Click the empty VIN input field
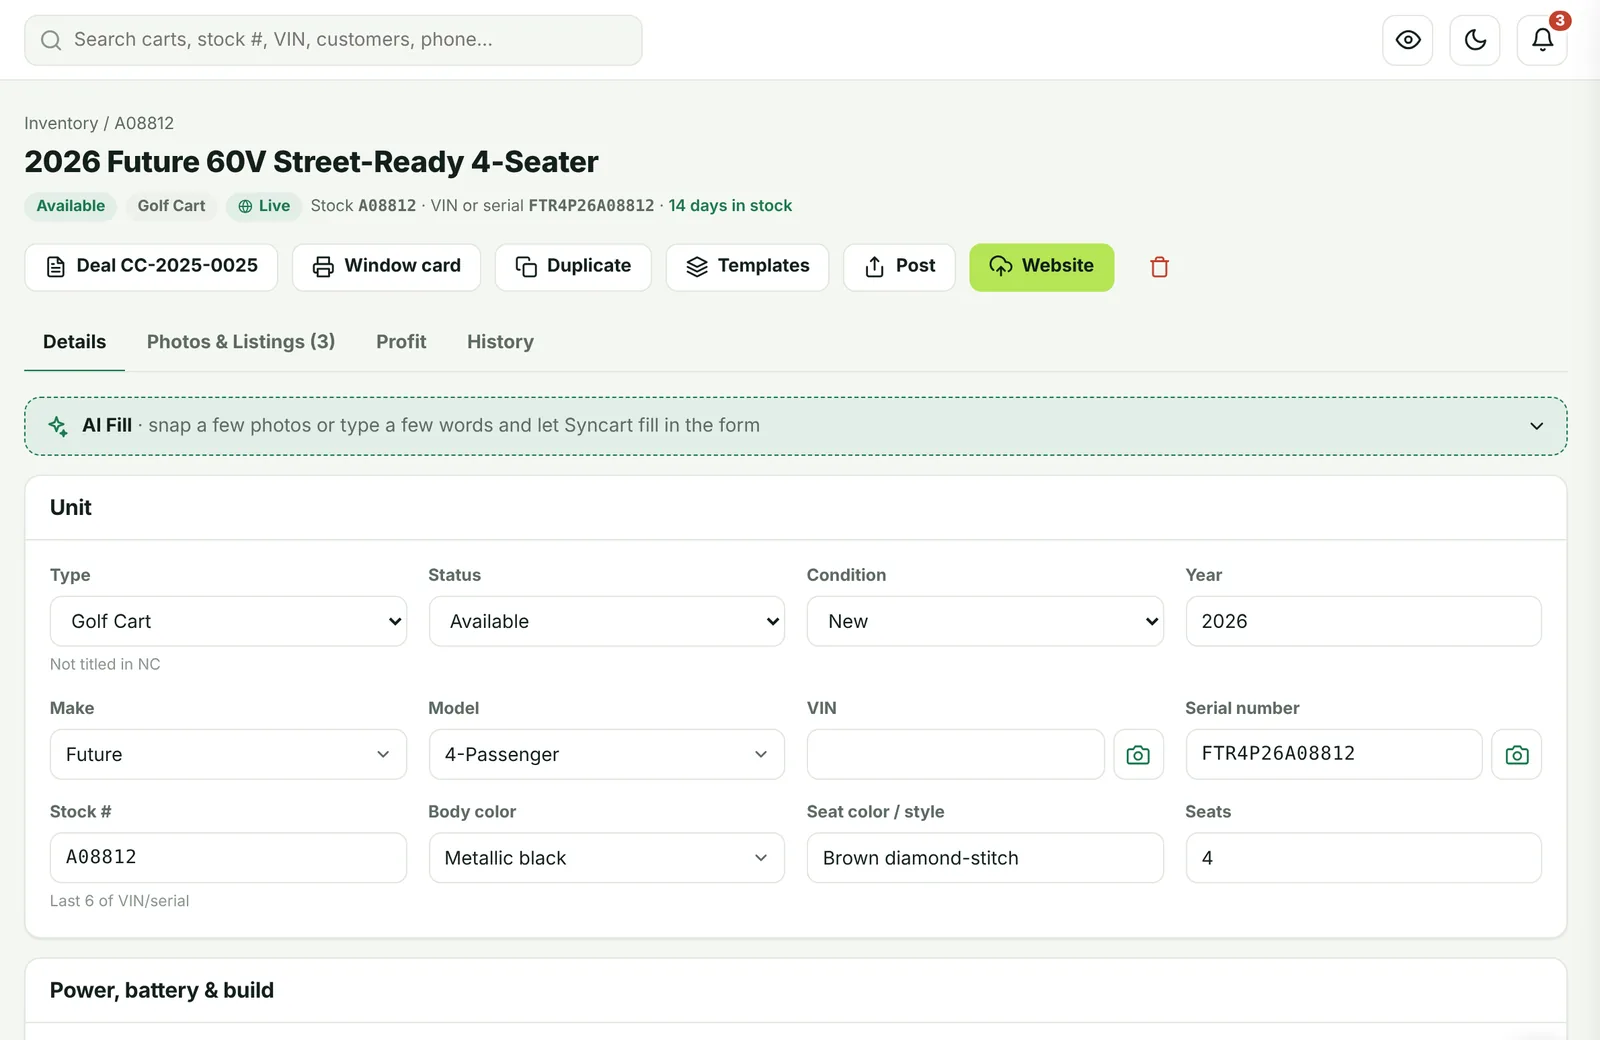 tap(956, 755)
